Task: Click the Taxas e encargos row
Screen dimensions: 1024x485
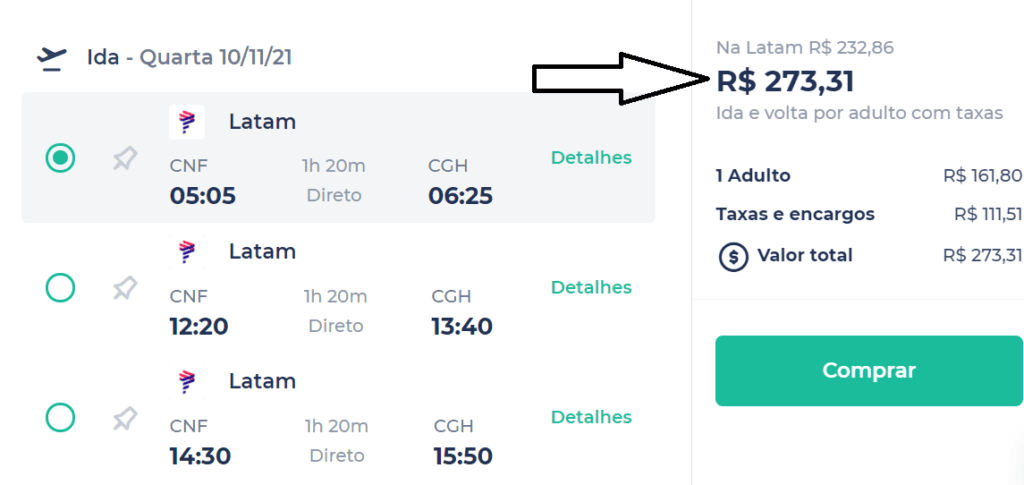Action: (869, 214)
